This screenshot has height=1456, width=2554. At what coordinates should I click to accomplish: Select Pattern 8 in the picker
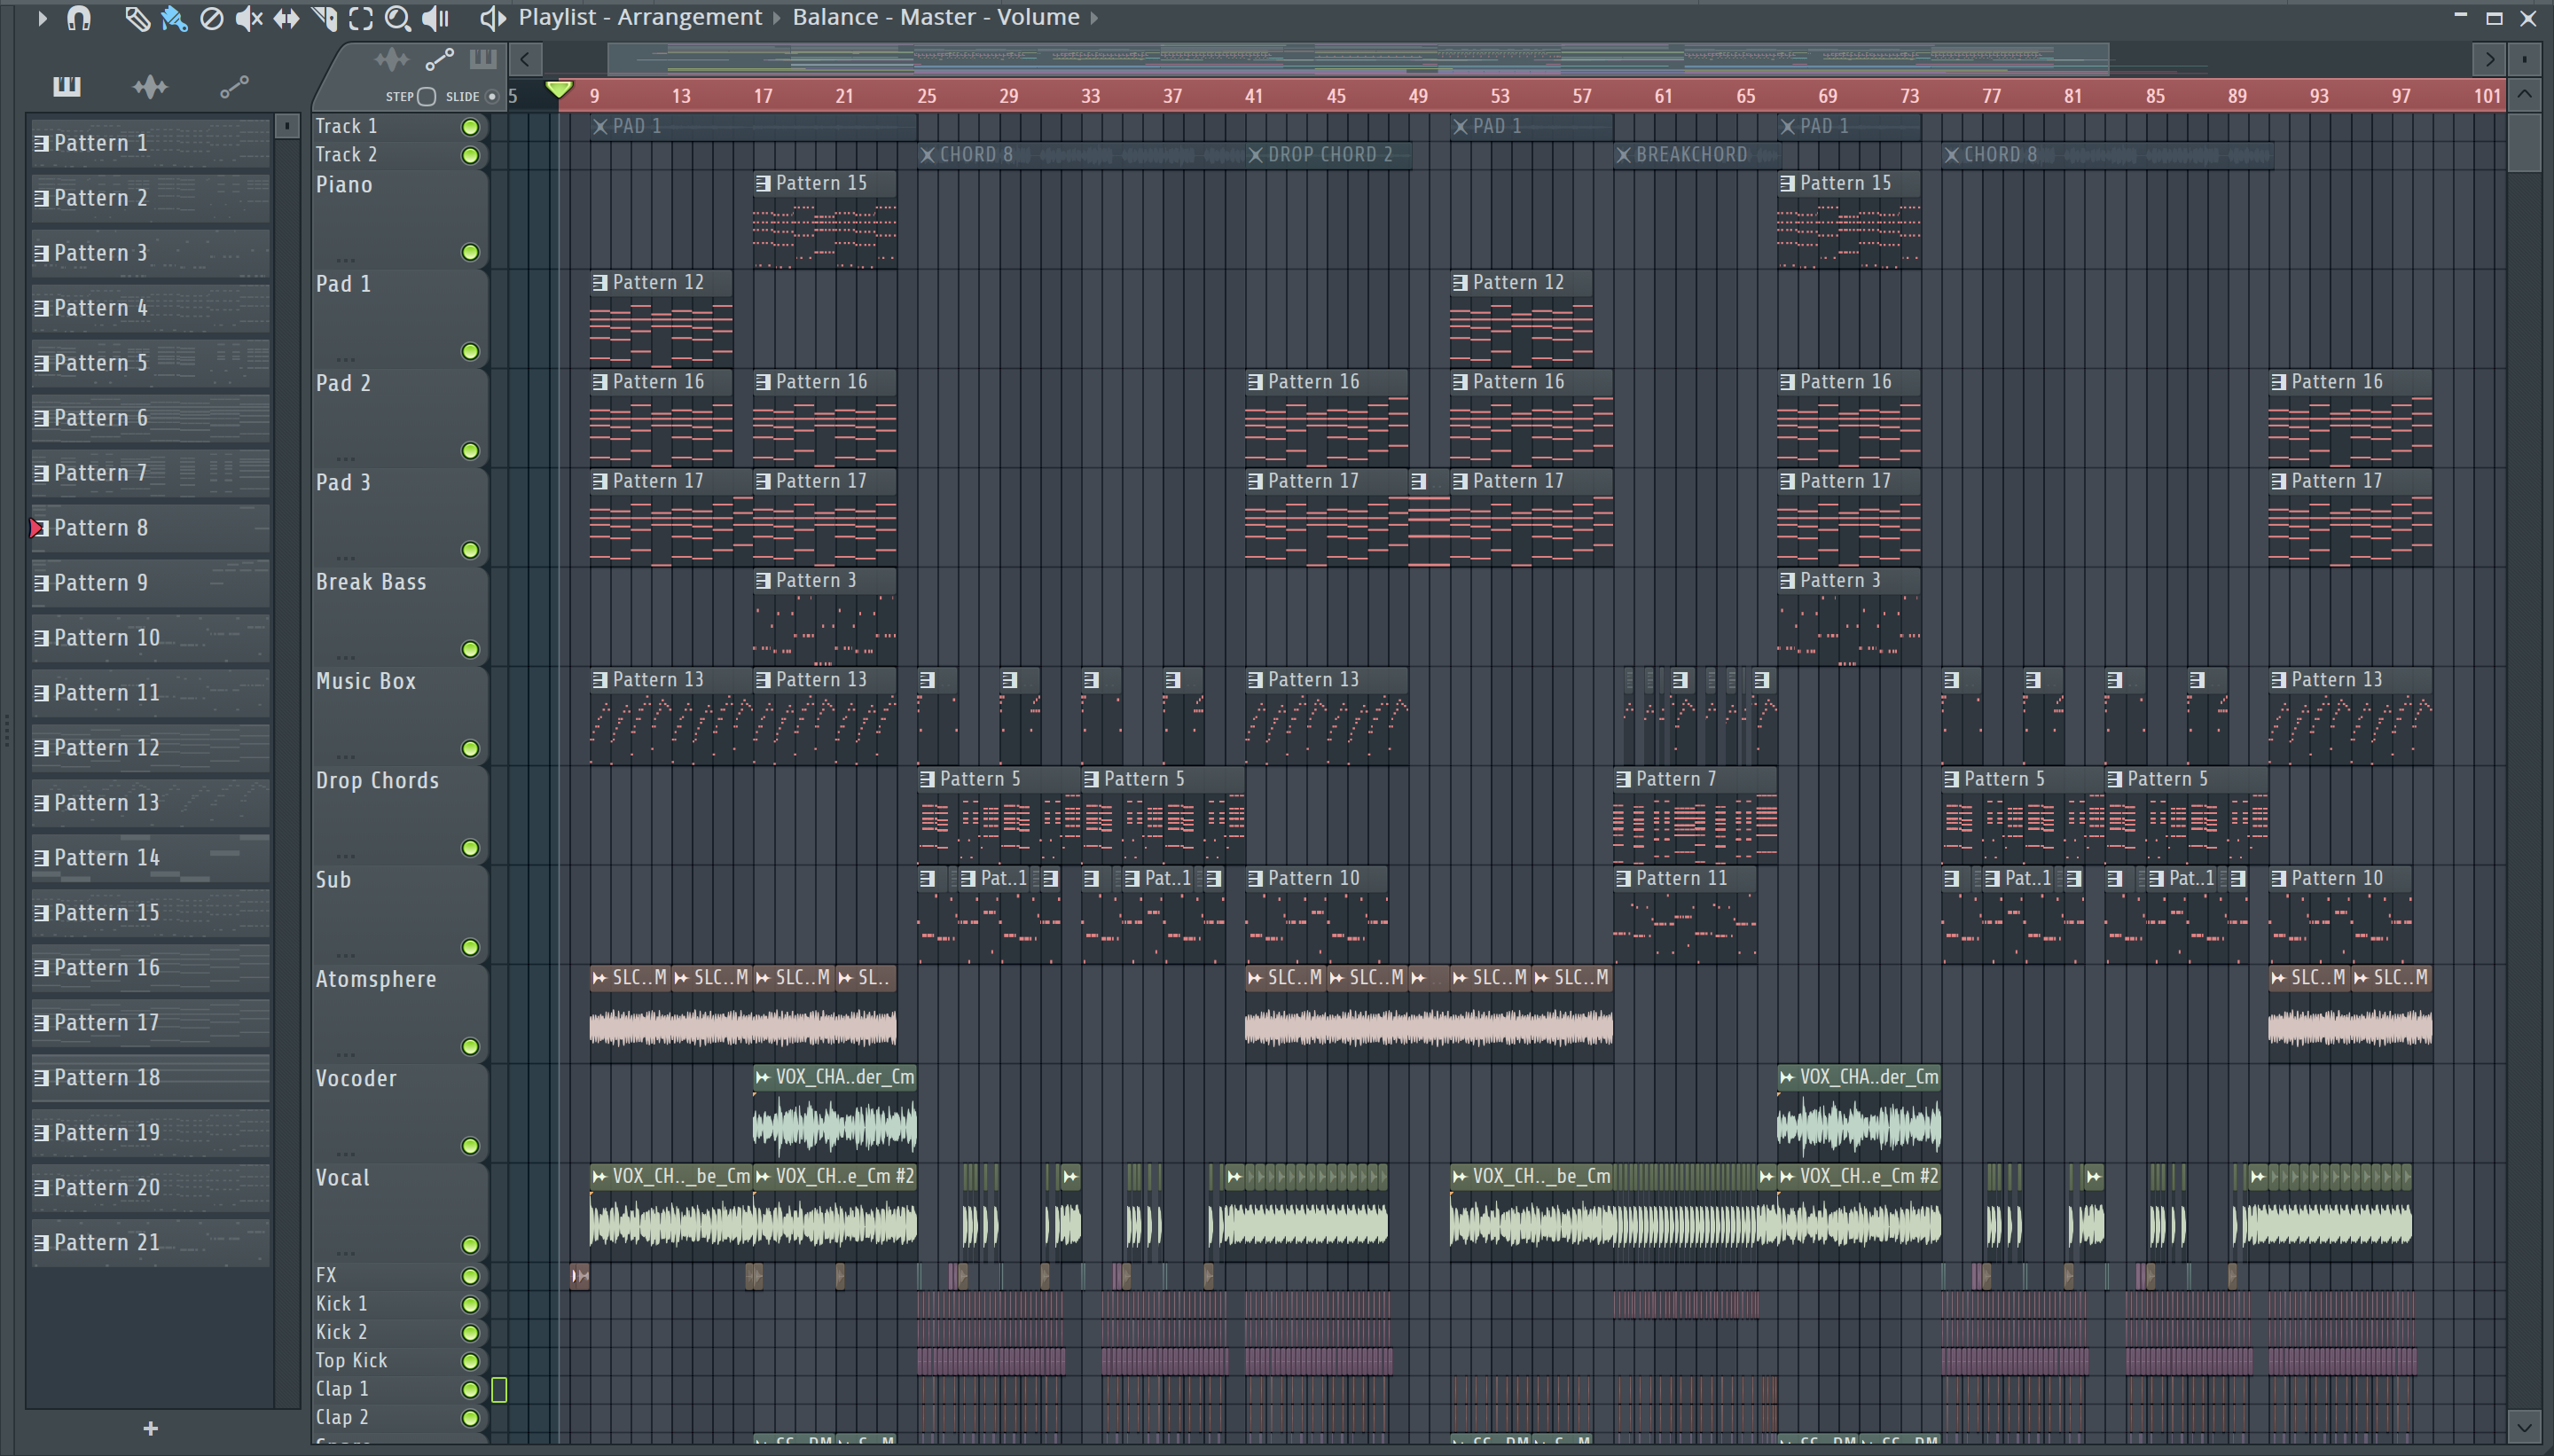coord(151,528)
